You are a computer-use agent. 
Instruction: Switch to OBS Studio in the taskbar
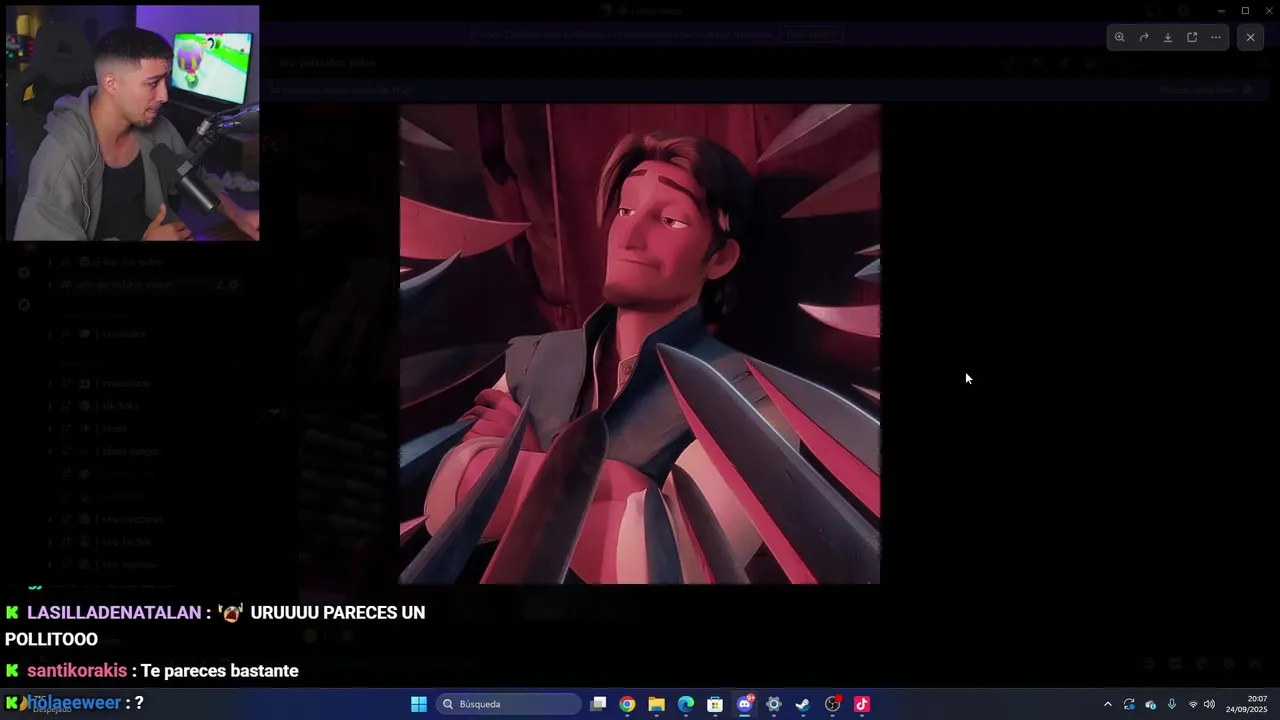pyautogui.click(x=832, y=704)
